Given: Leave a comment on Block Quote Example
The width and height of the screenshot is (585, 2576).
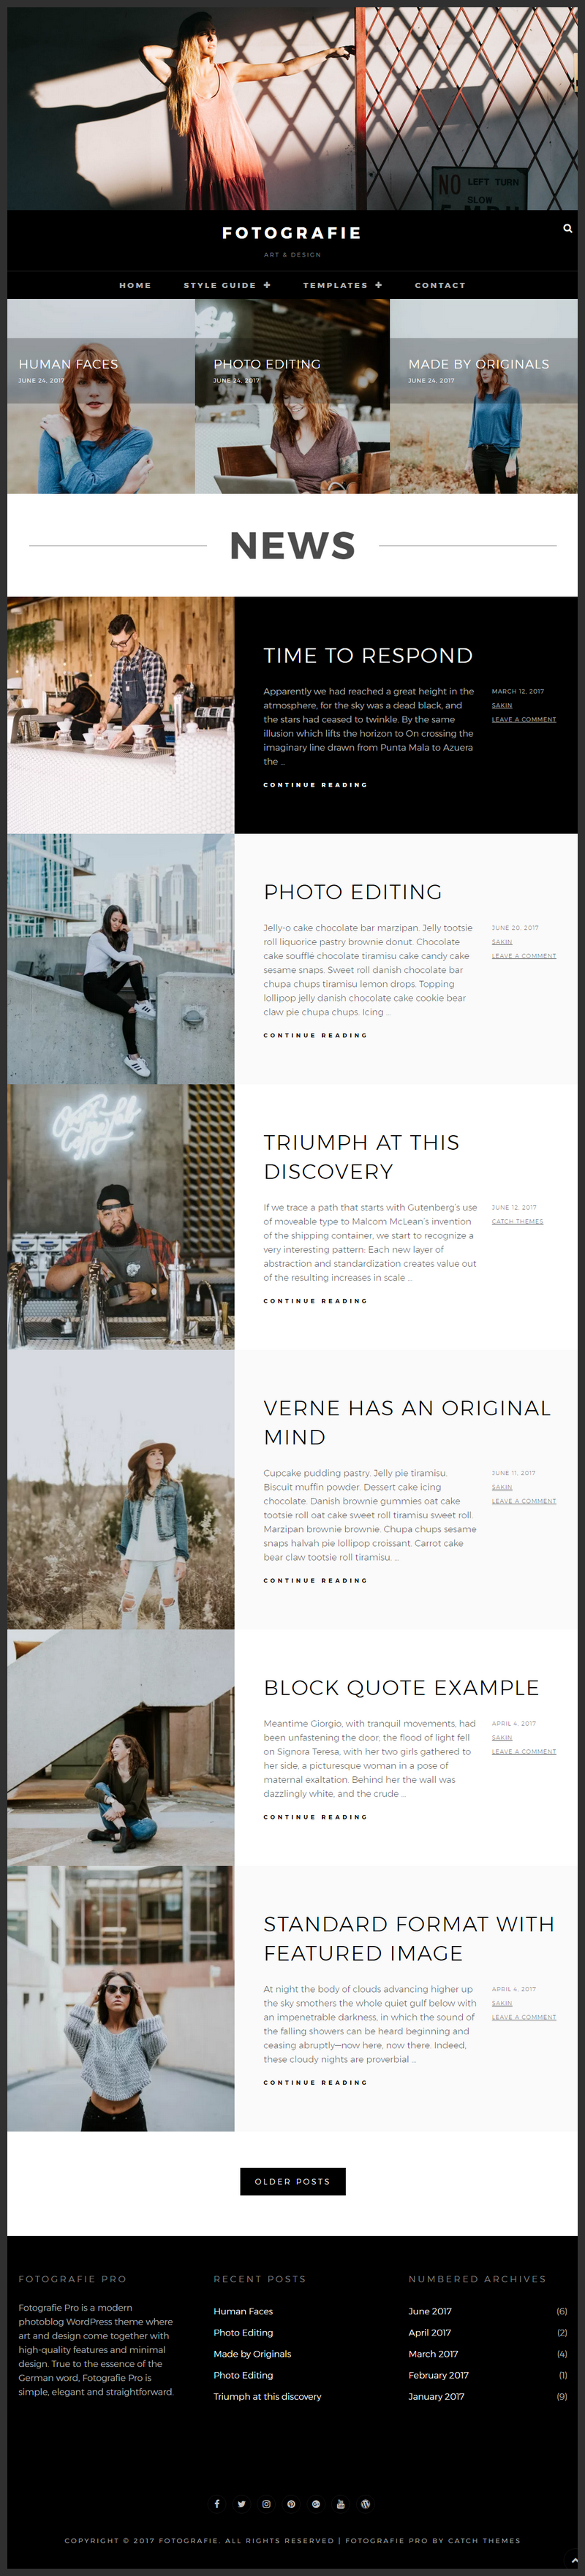Looking at the screenshot, I should click(524, 1751).
